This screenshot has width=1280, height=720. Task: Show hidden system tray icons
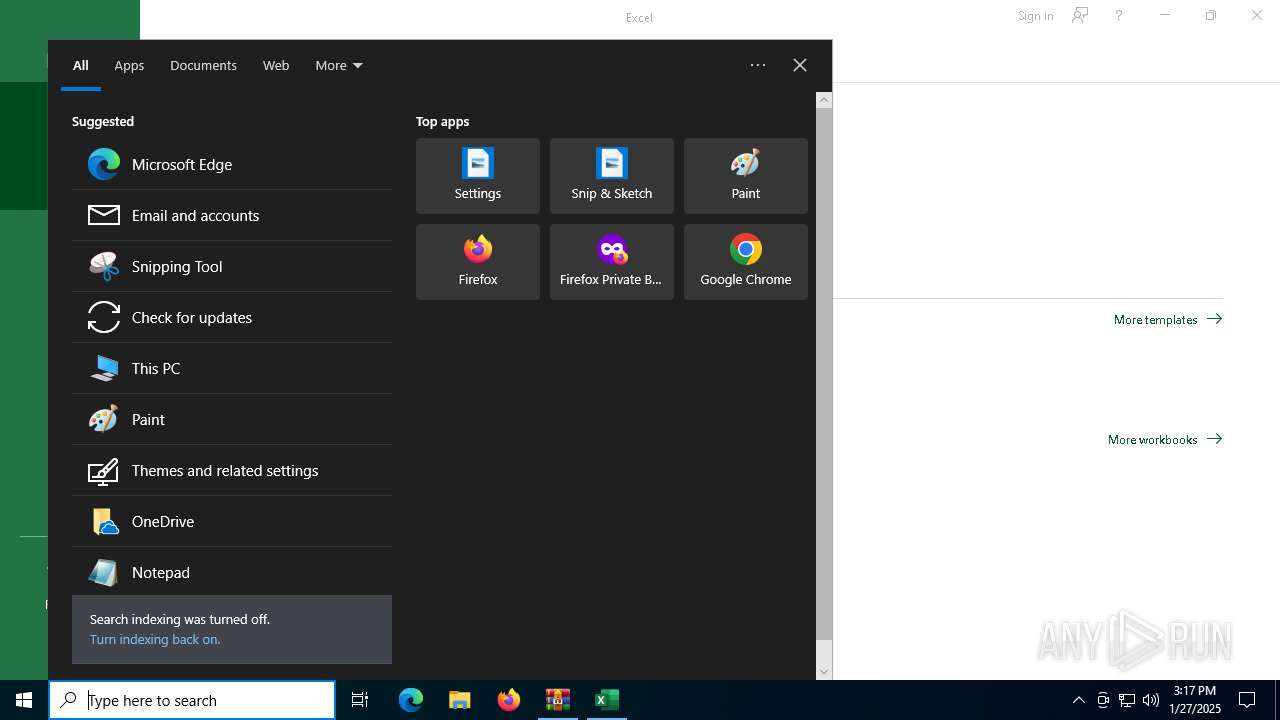coord(1078,700)
